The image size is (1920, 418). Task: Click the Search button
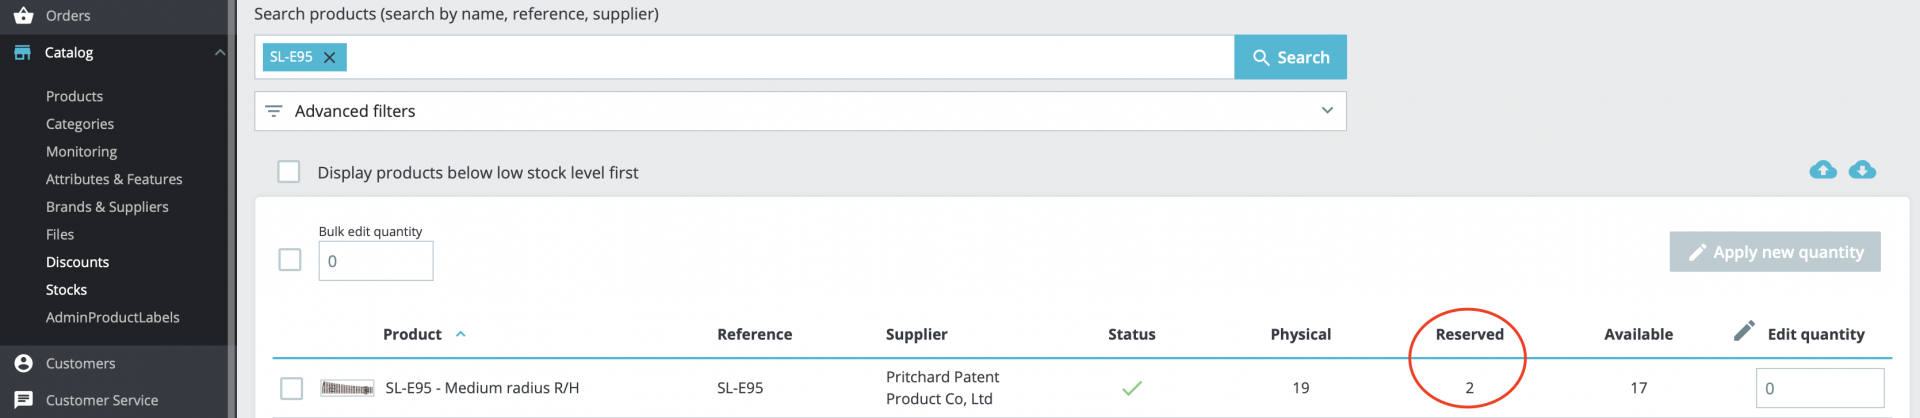pyautogui.click(x=1290, y=57)
